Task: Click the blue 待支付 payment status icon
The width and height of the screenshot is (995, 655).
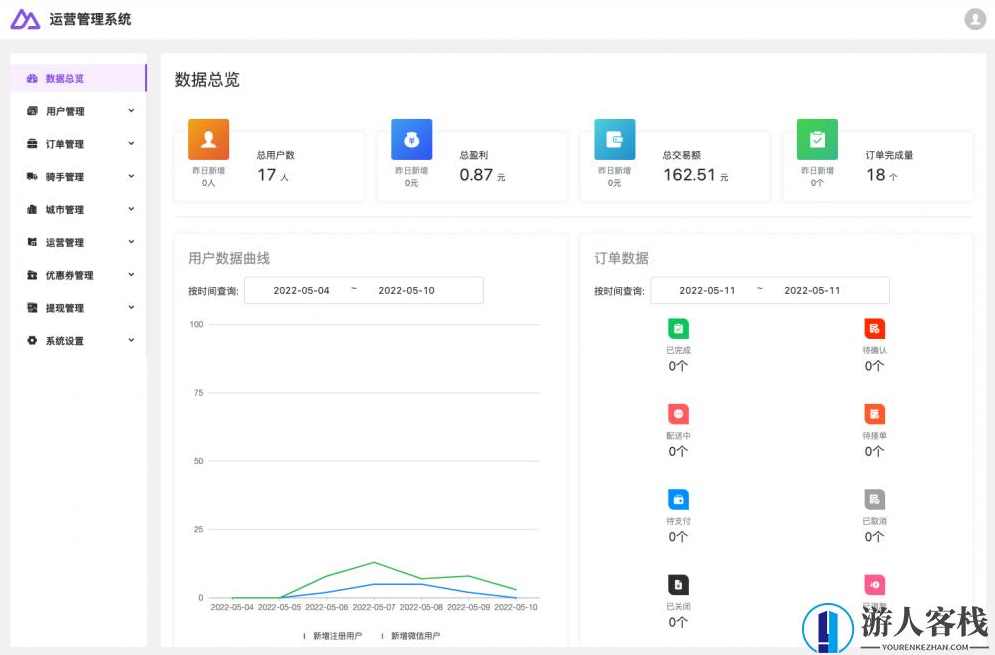Action: pyautogui.click(x=678, y=498)
